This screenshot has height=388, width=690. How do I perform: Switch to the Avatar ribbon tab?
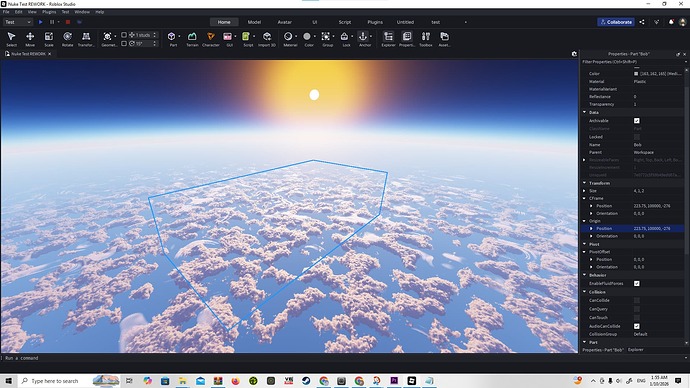point(285,22)
